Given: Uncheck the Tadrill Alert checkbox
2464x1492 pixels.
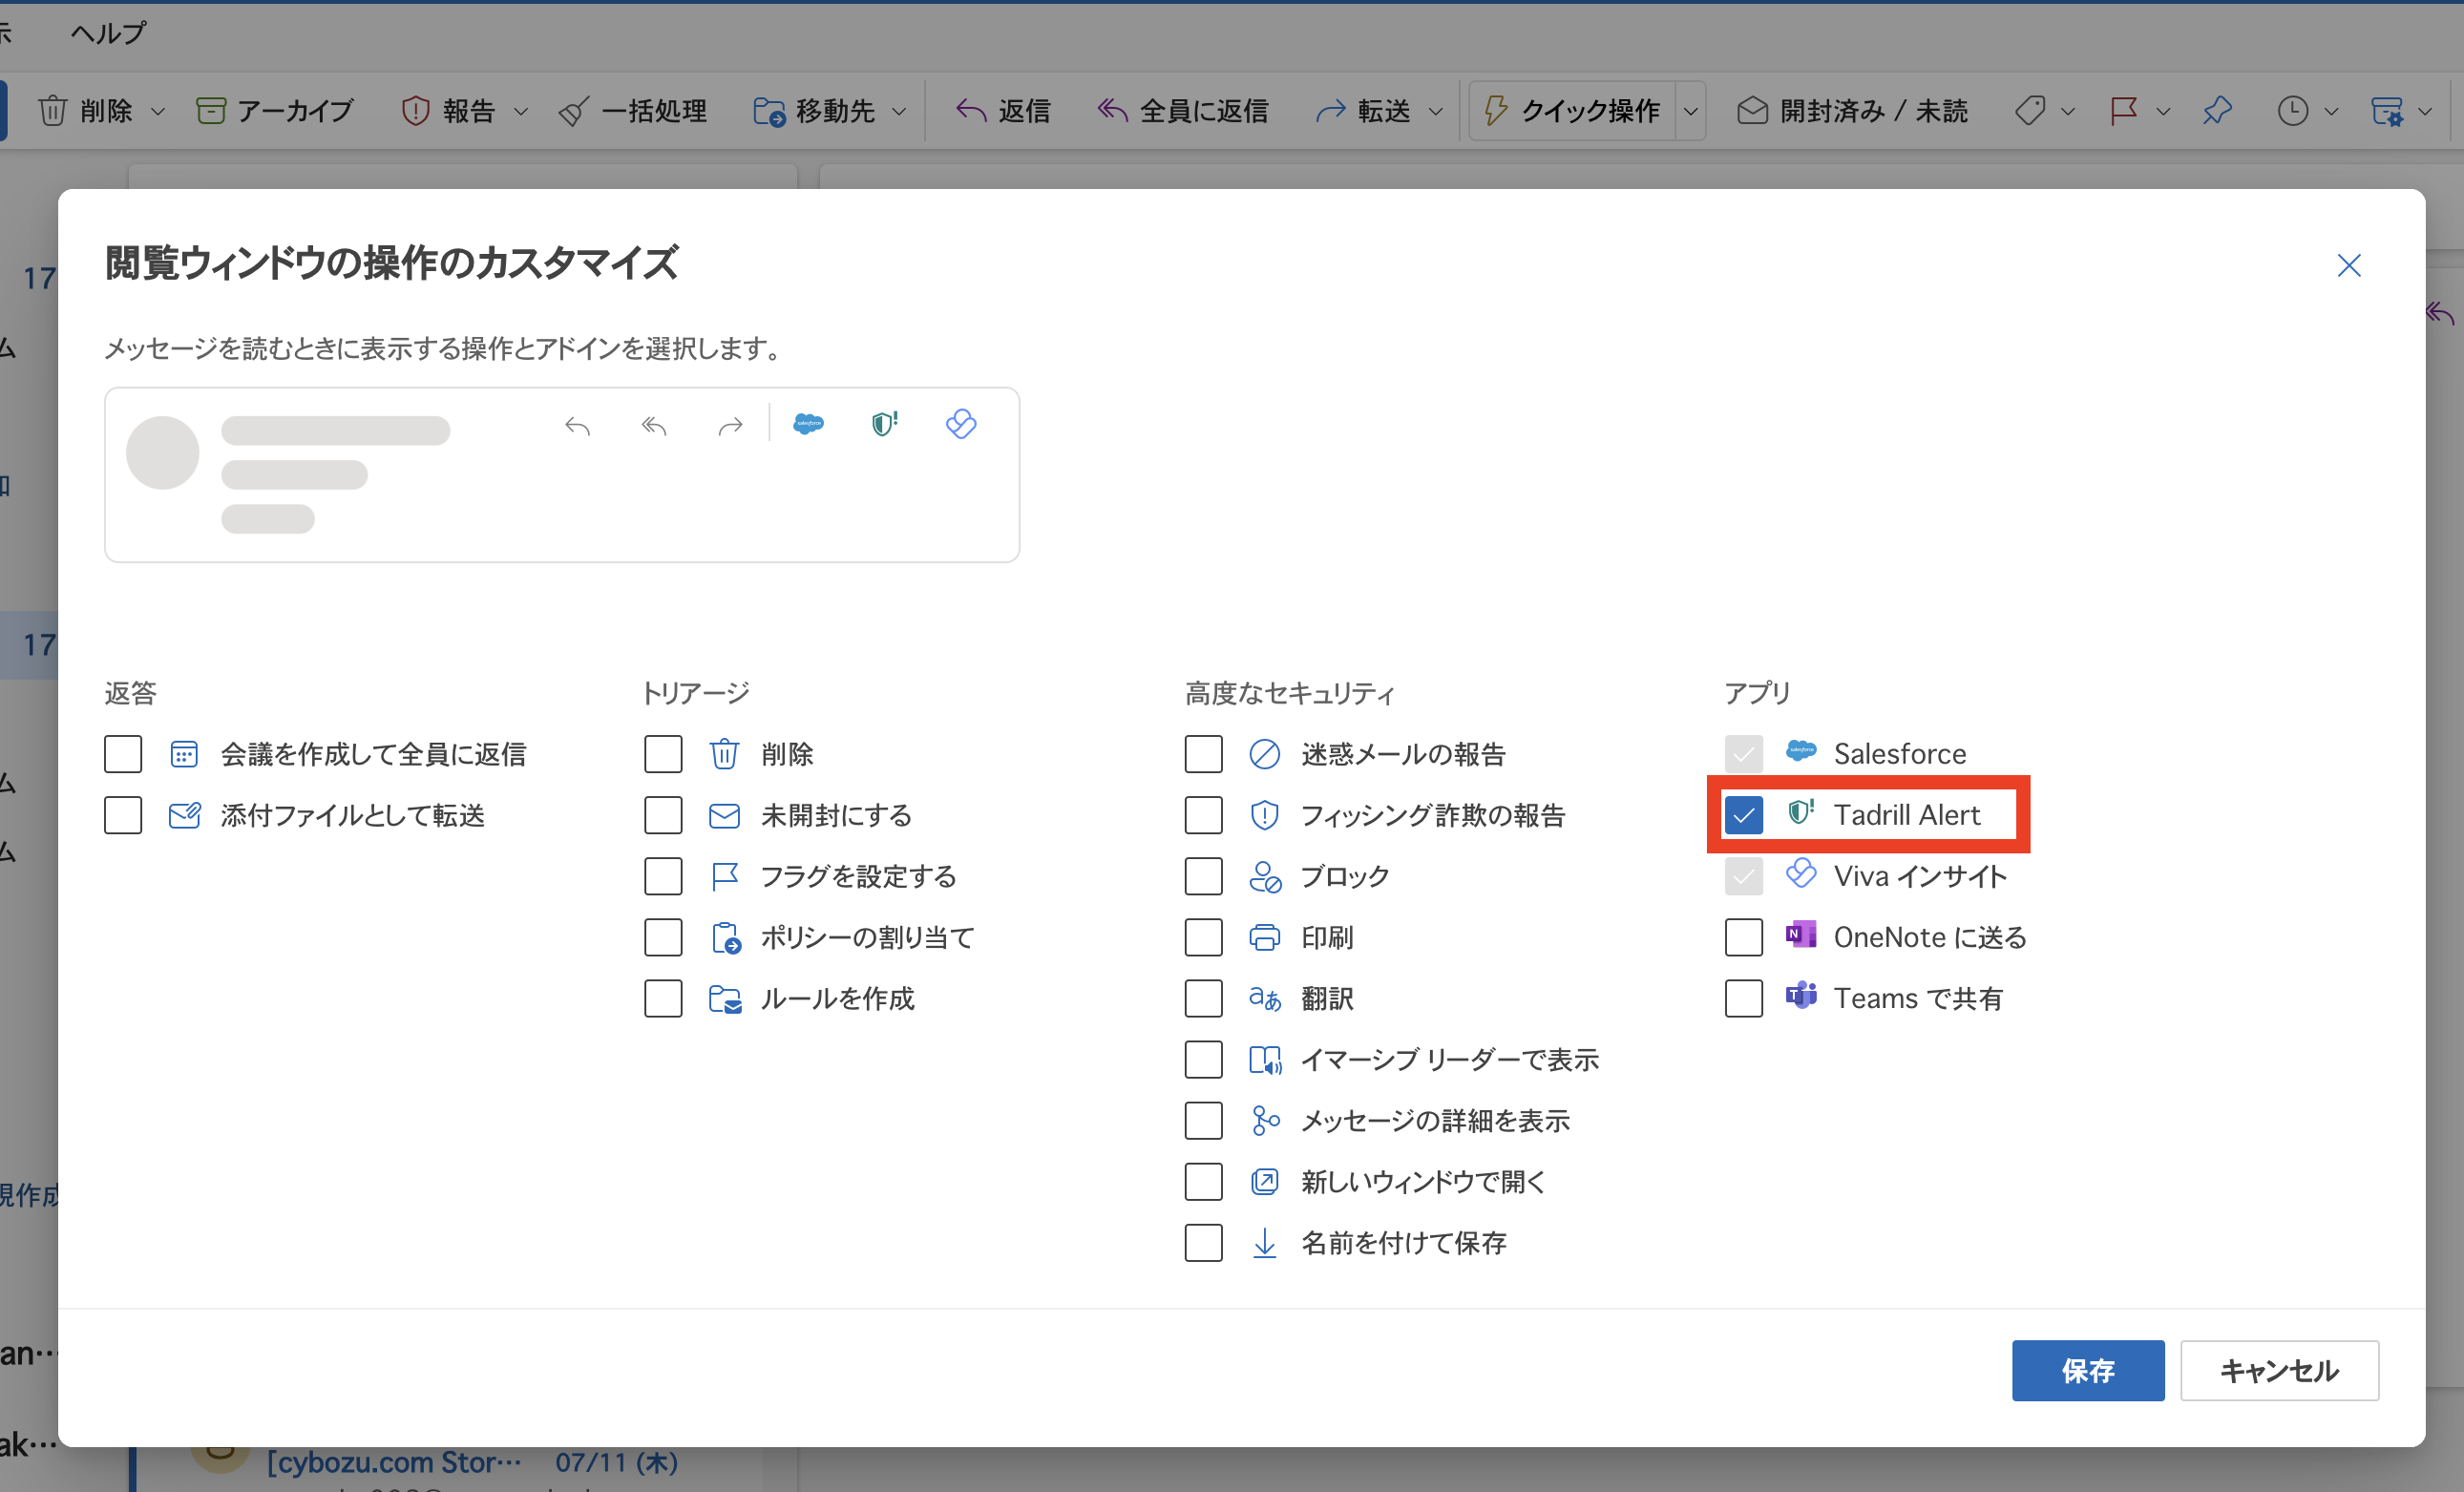Looking at the screenshot, I should point(1743,815).
